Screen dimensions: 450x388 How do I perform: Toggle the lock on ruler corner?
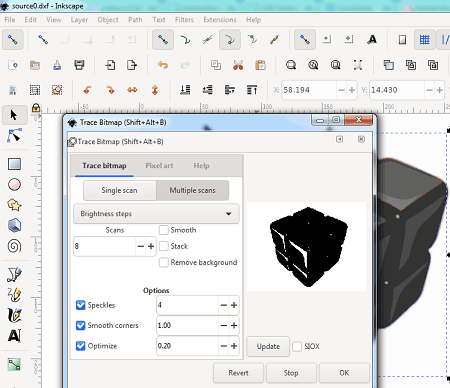pos(36,108)
